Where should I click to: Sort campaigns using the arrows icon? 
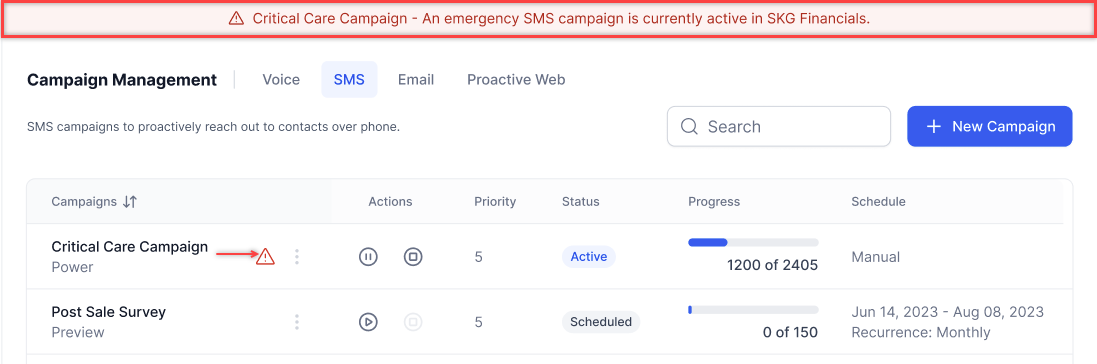129,202
